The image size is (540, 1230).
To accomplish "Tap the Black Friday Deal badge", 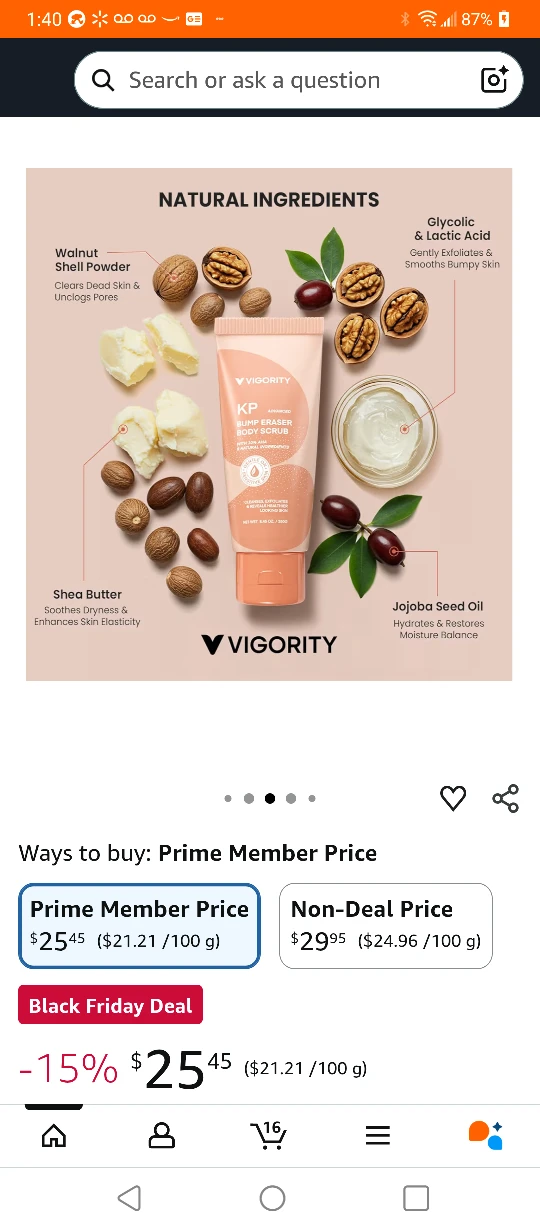I will point(111,1005).
